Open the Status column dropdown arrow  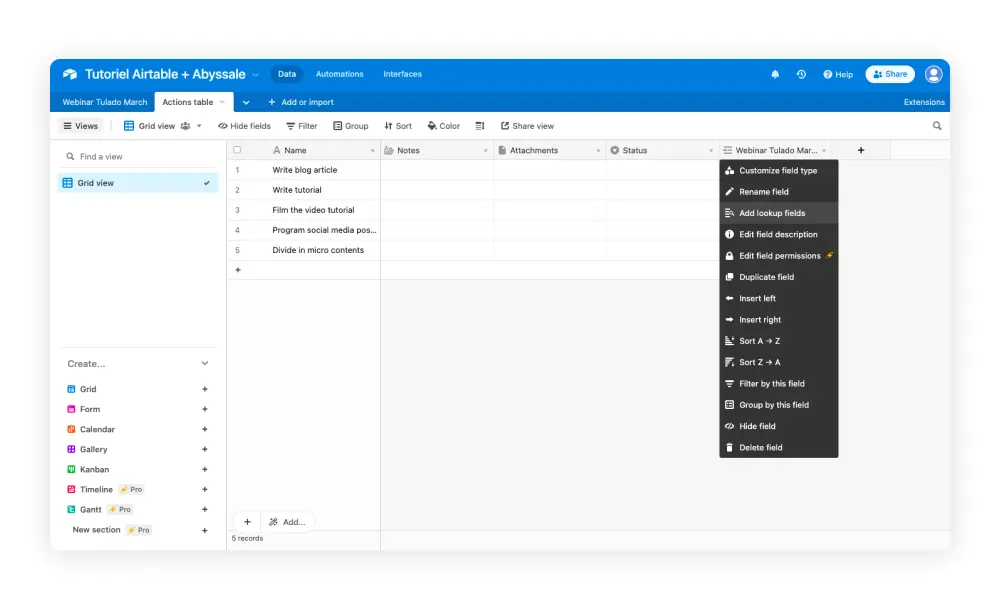pyautogui.click(x=711, y=151)
